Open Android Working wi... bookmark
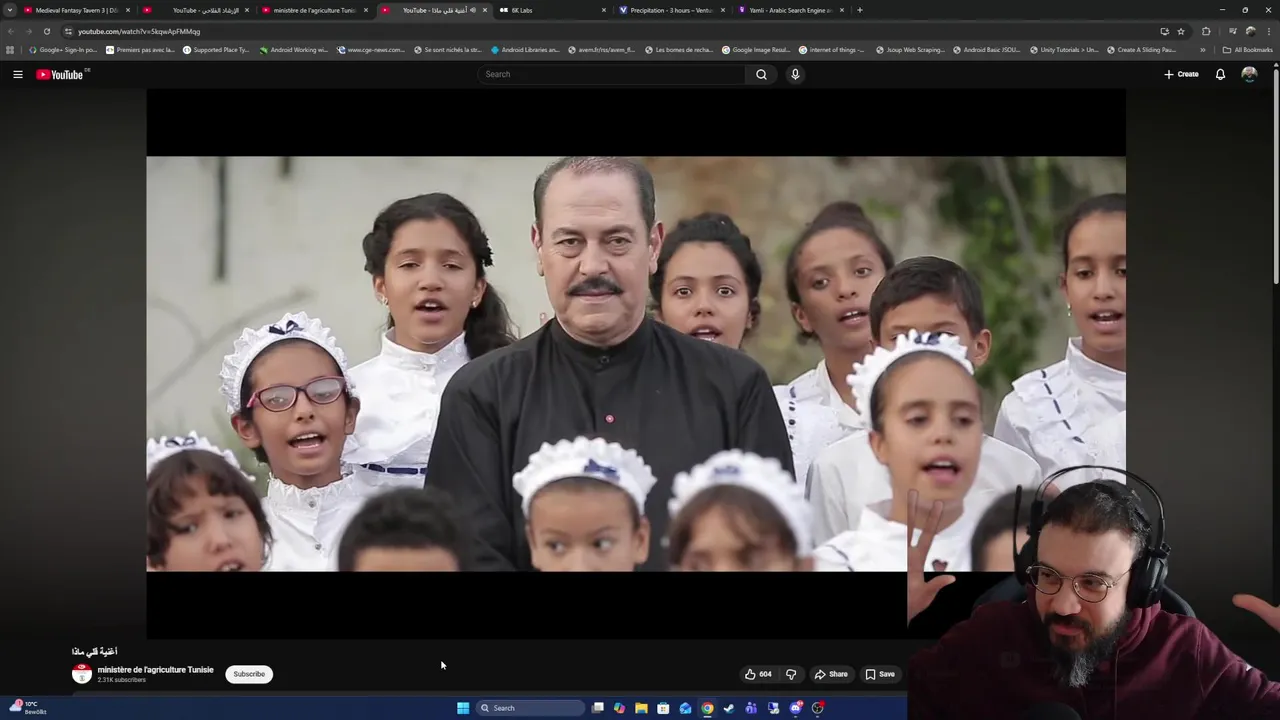Image resolution: width=1280 pixels, height=720 pixels. [293, 49]
